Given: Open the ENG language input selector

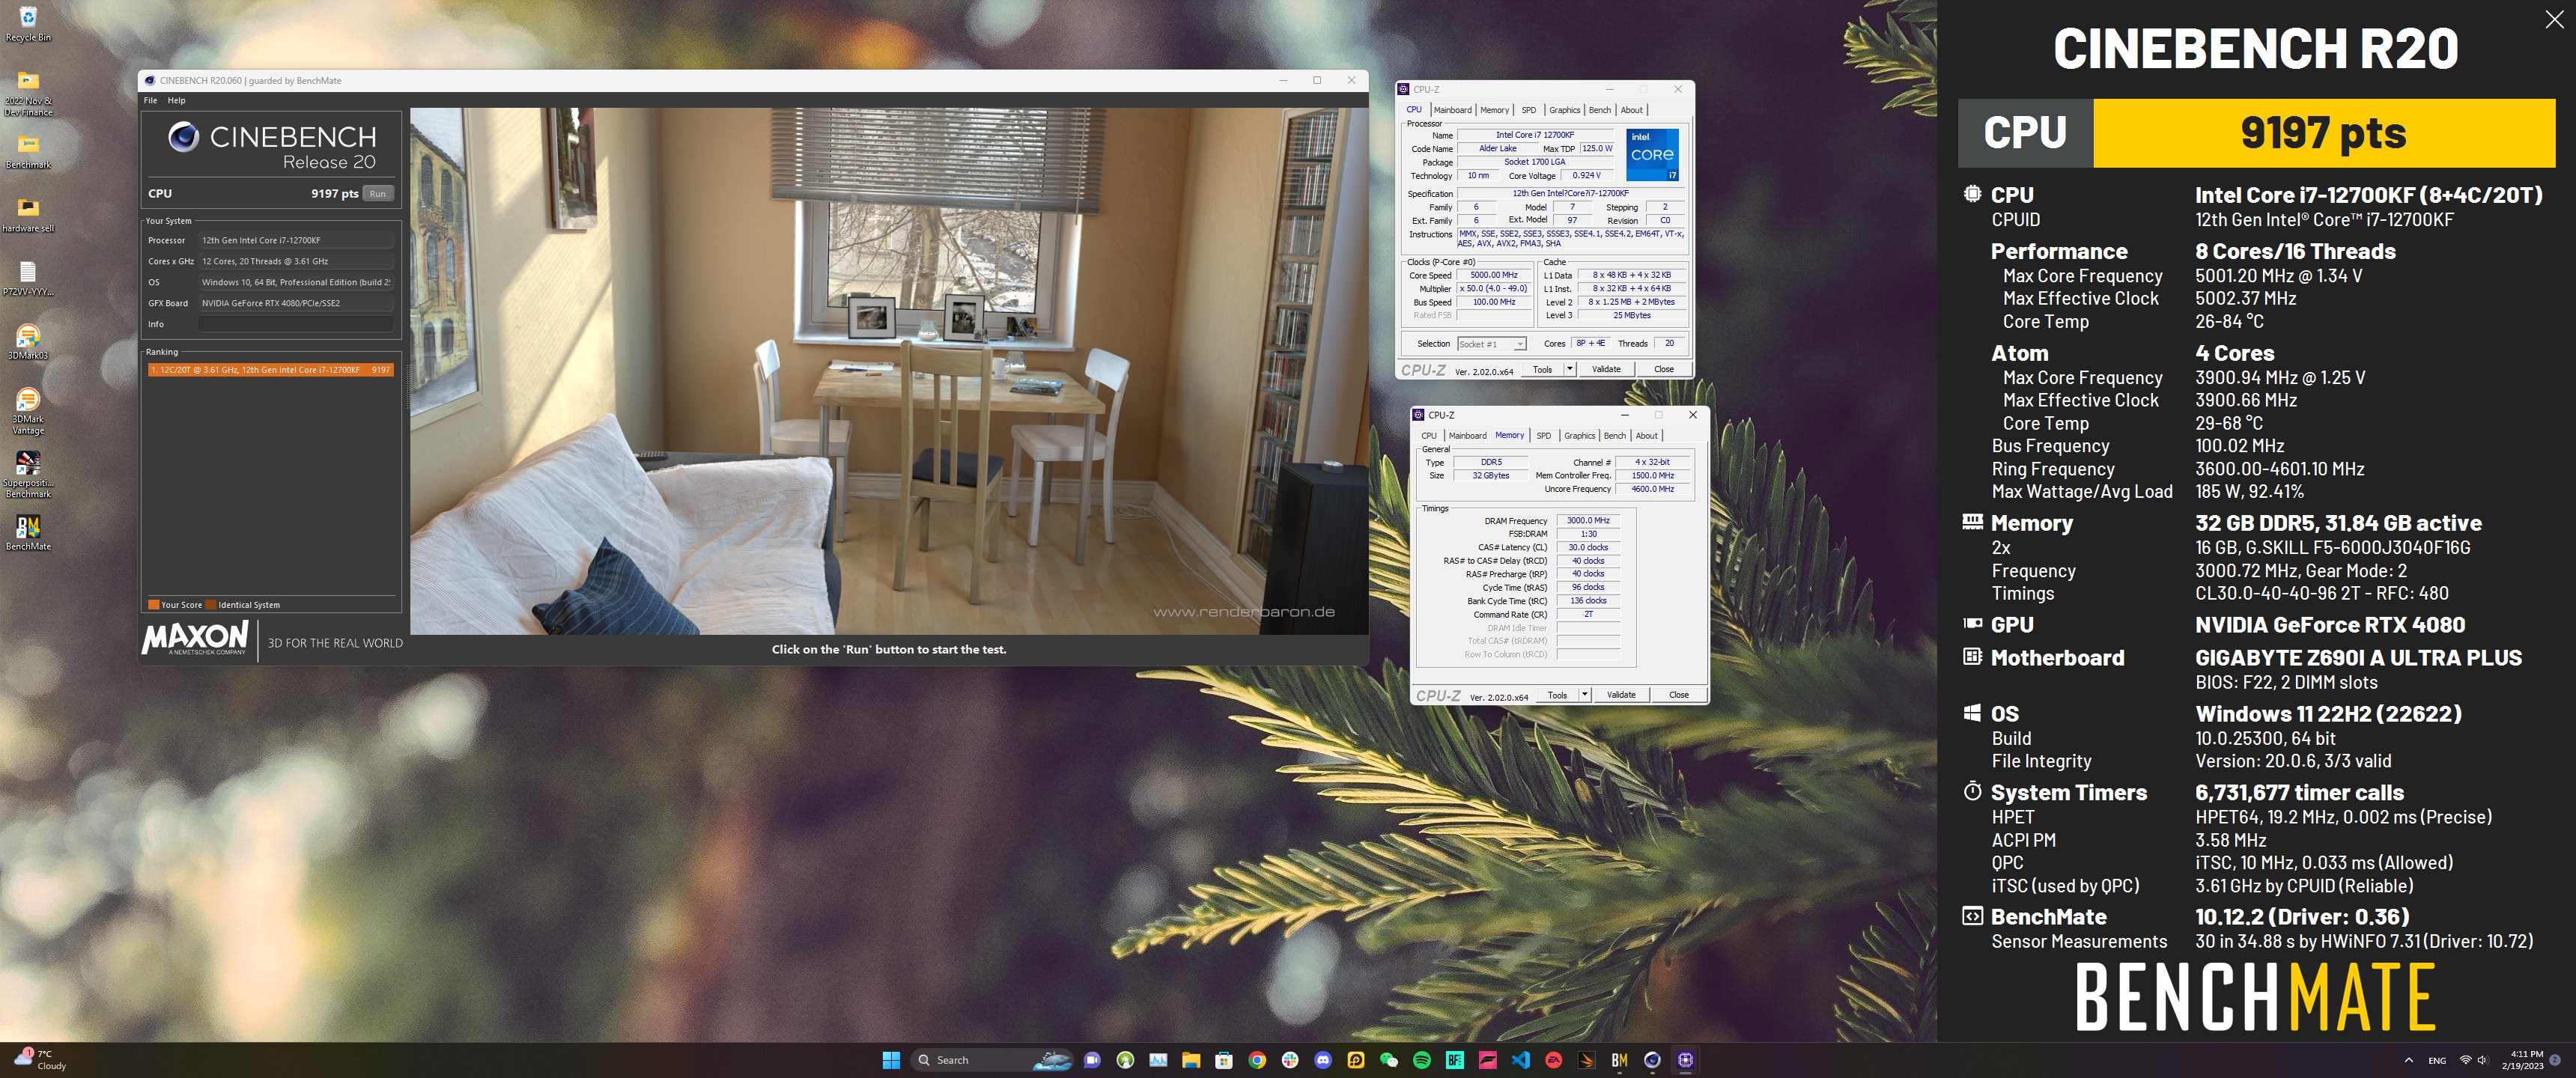Looking at the screenshot, I should tap(2438, 1060).
